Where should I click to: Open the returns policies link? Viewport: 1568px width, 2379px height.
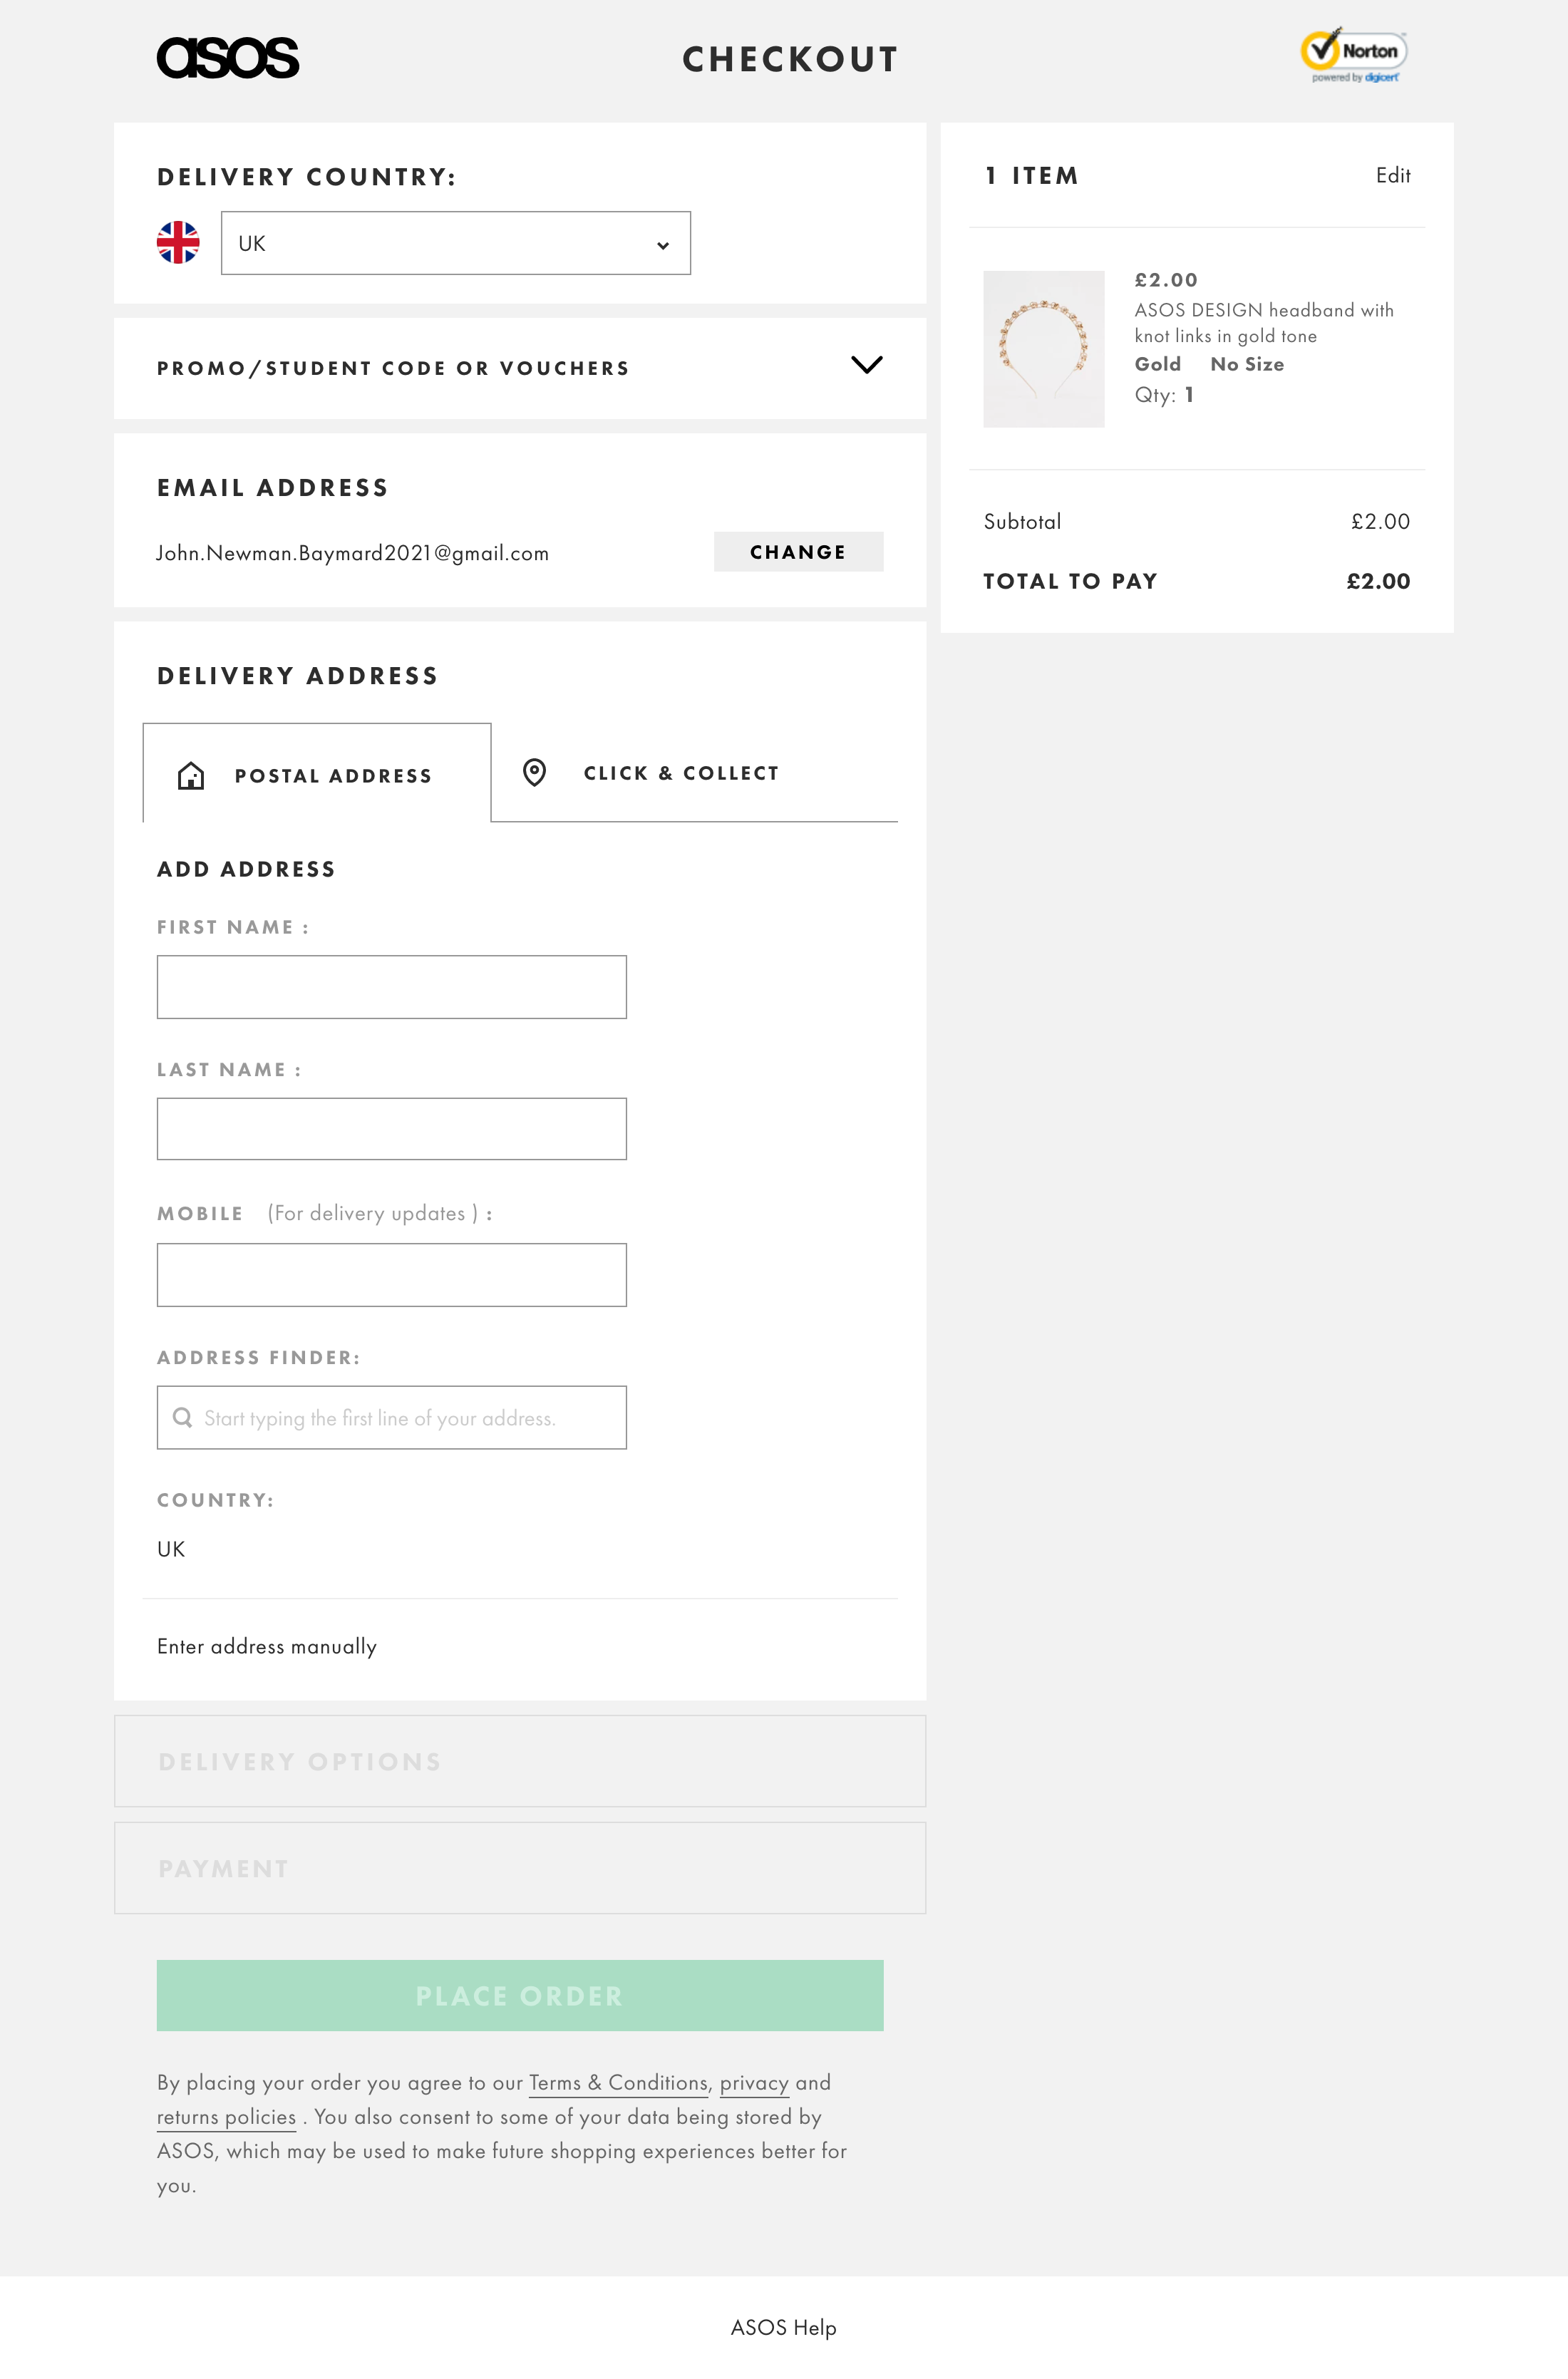[226, 2117]
